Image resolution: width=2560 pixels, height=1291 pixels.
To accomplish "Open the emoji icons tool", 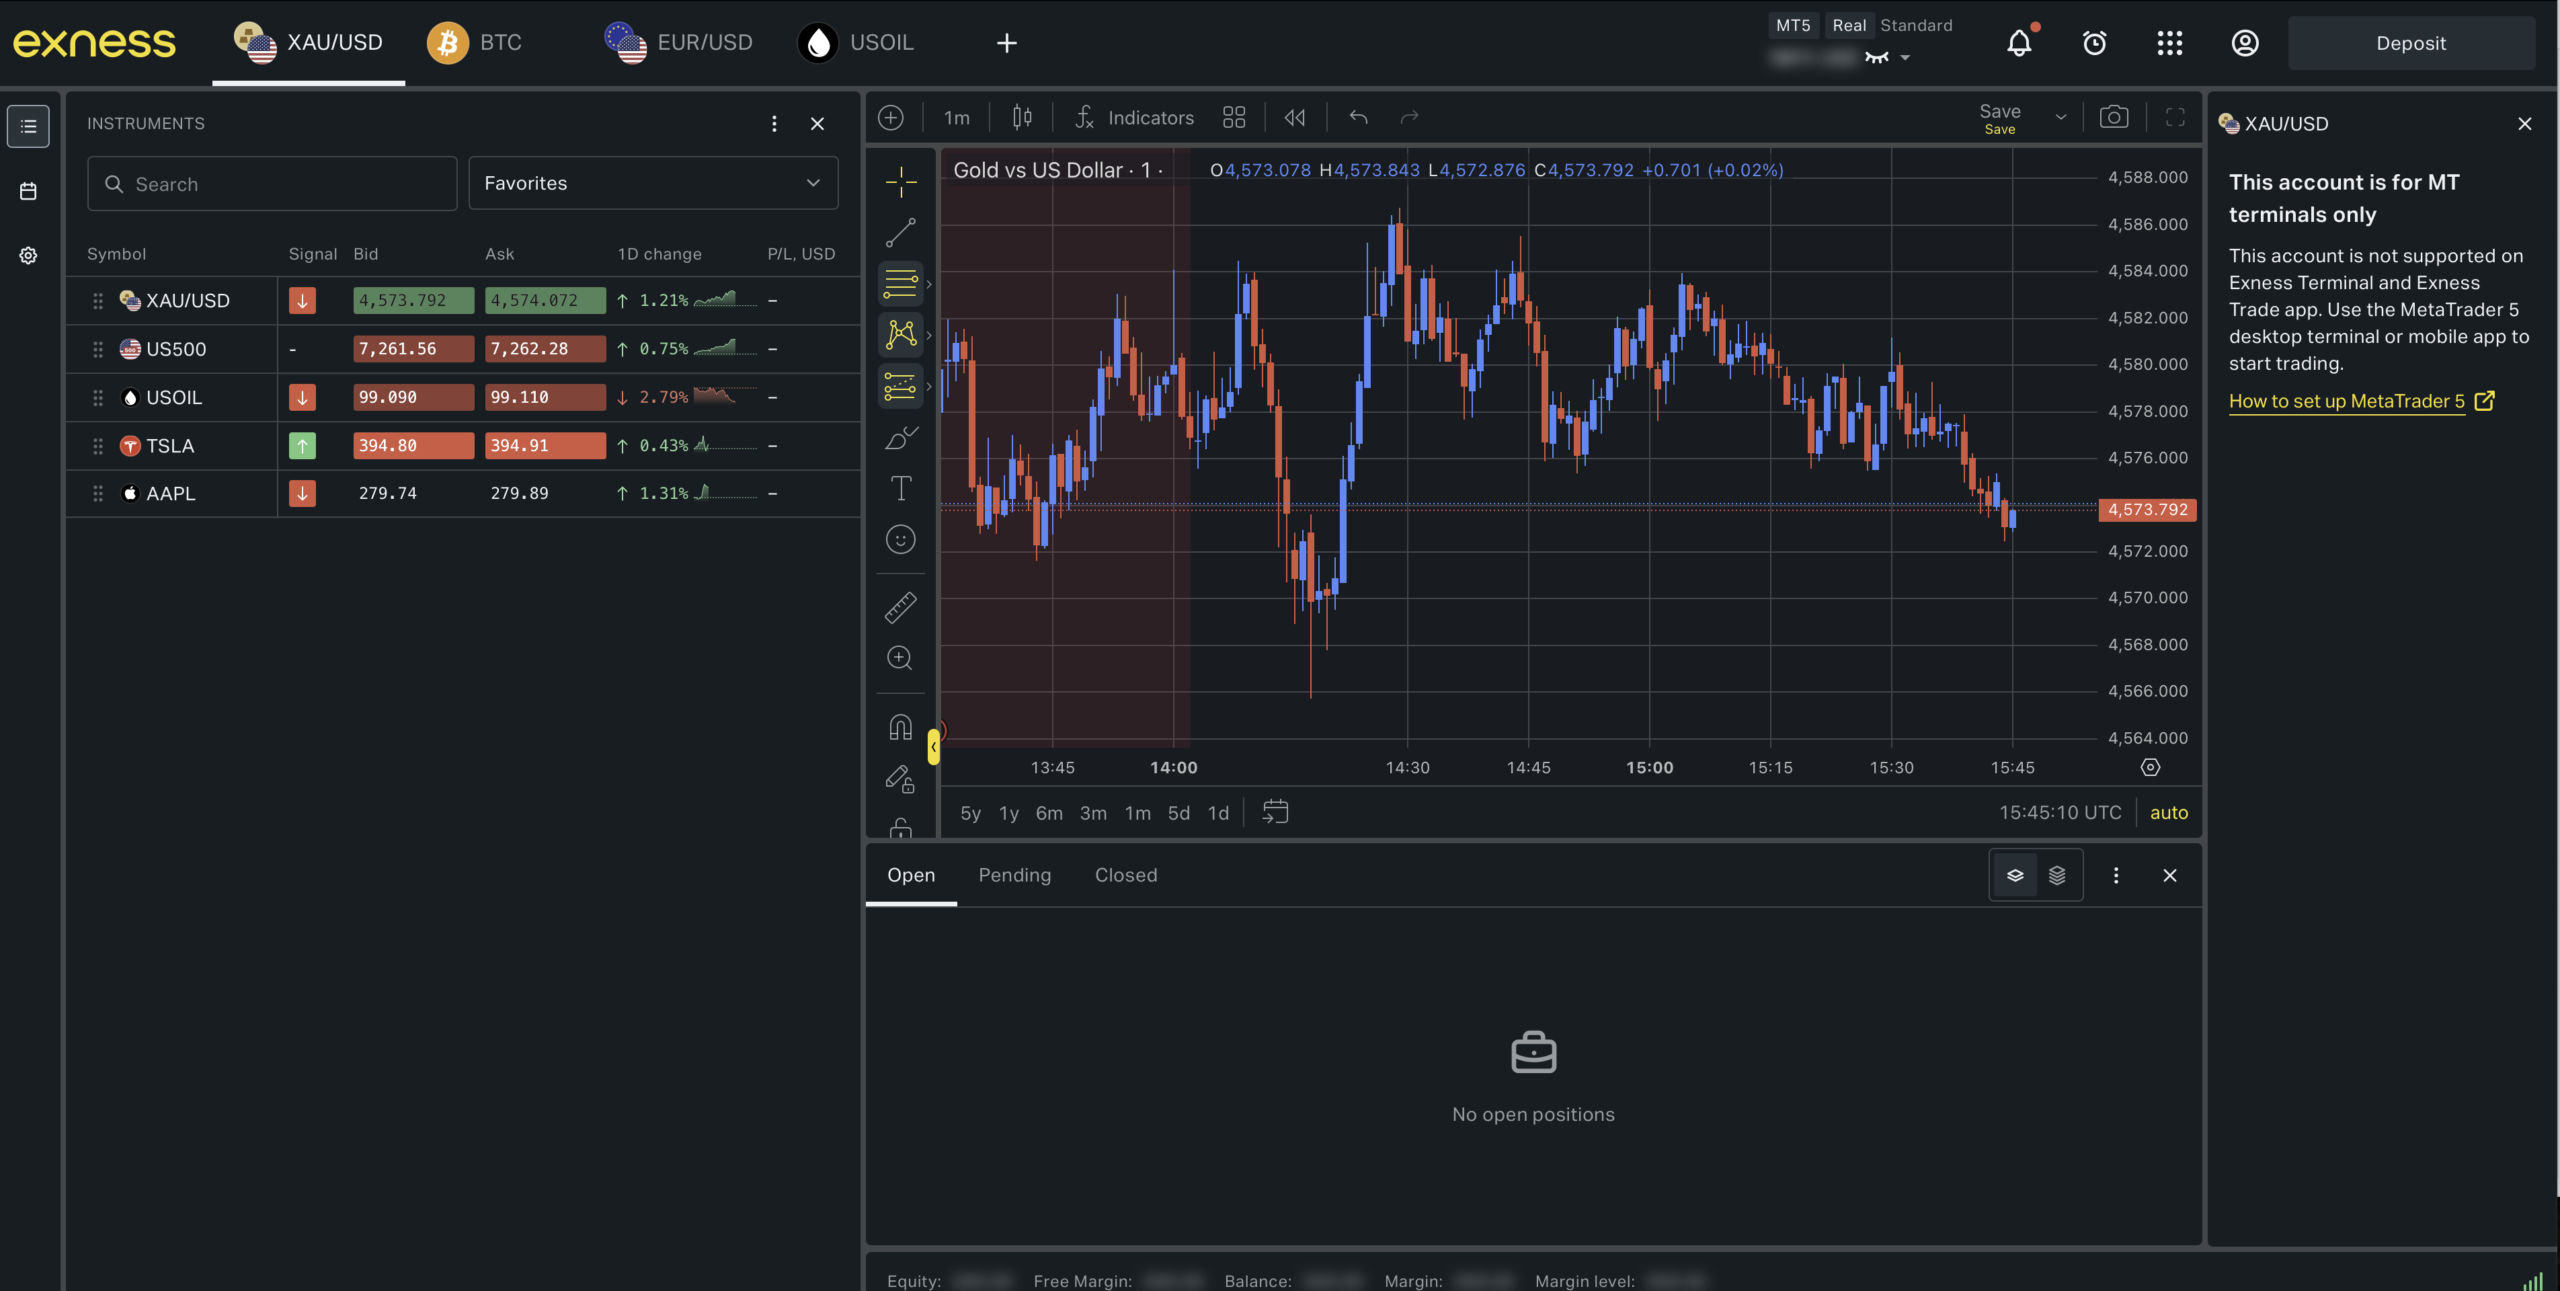I will (x=900, y=540).
